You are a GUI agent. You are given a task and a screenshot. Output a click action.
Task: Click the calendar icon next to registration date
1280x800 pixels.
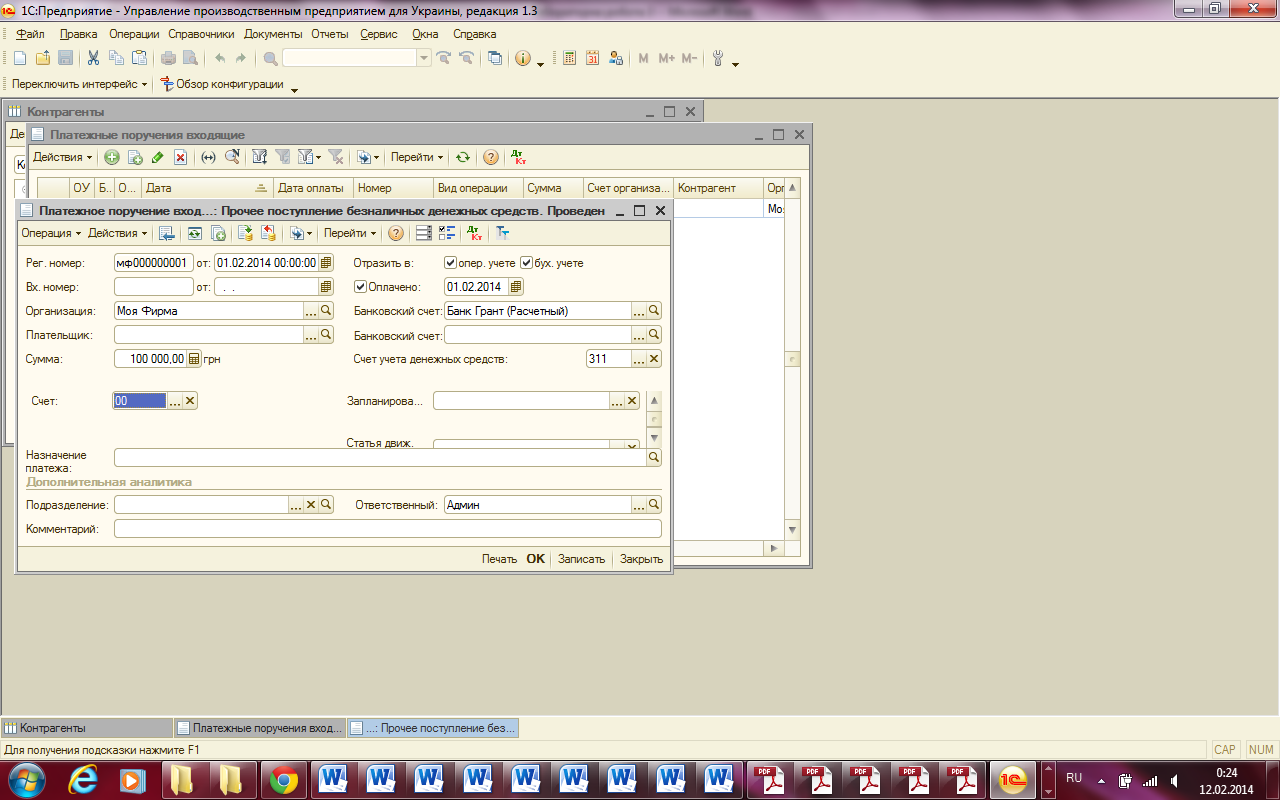[325, 263]
